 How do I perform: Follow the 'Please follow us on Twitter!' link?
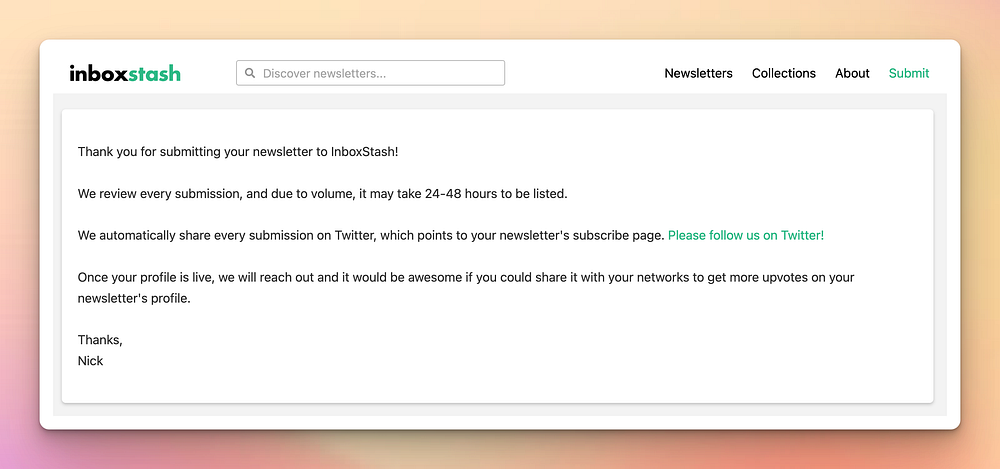tap(746, 235)
